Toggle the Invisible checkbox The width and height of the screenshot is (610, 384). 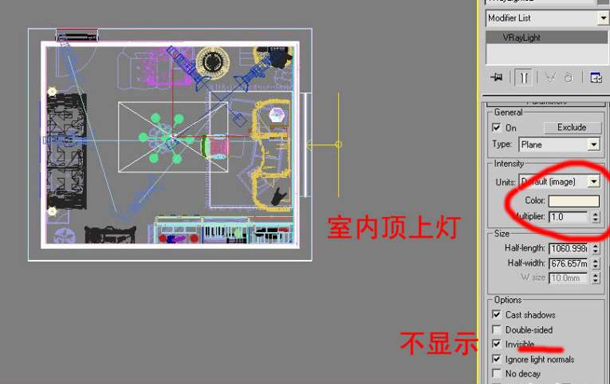pyautogui.click(x=496, y=344)
